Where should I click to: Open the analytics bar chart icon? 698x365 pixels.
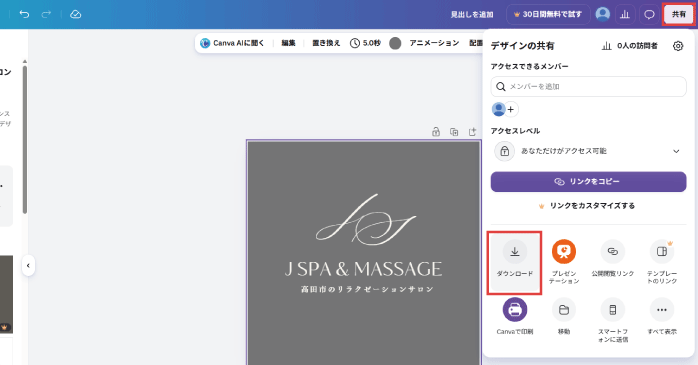(x=625, y=15)
